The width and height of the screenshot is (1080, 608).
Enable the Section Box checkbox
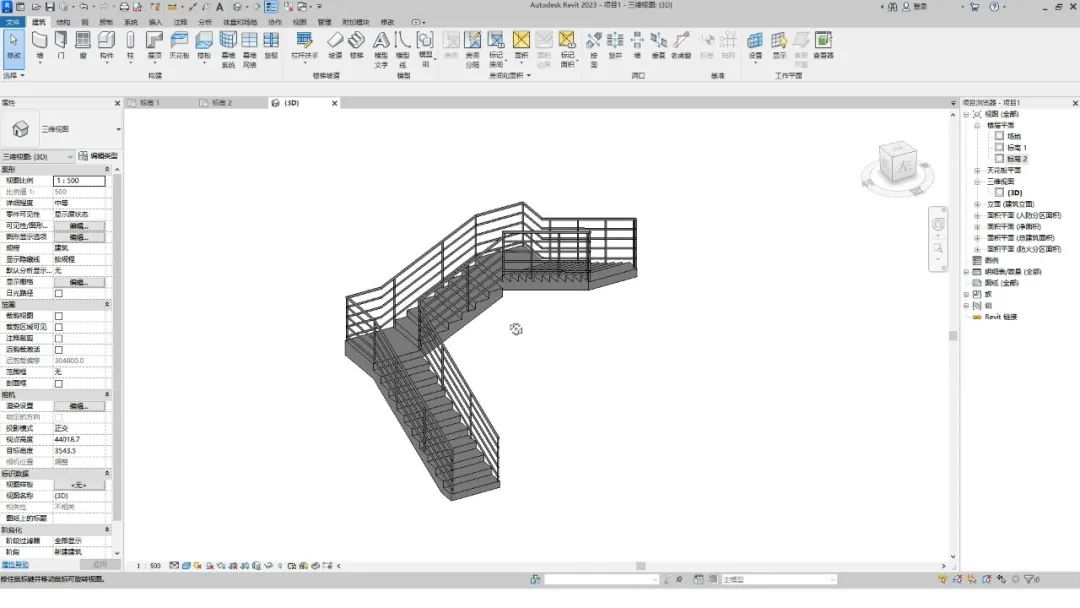58,383
